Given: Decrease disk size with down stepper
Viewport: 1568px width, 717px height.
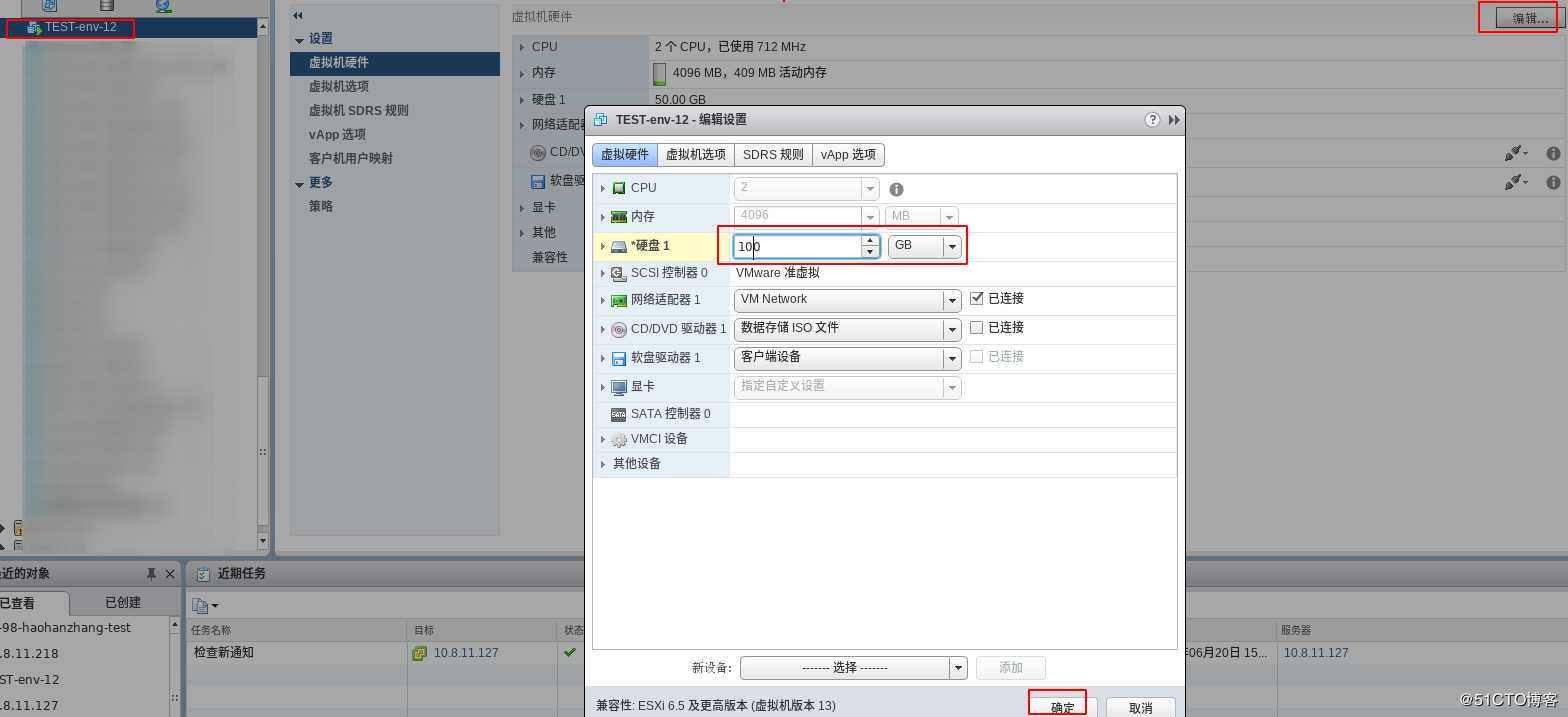Looking at the screenshot, I should [871, 252].
